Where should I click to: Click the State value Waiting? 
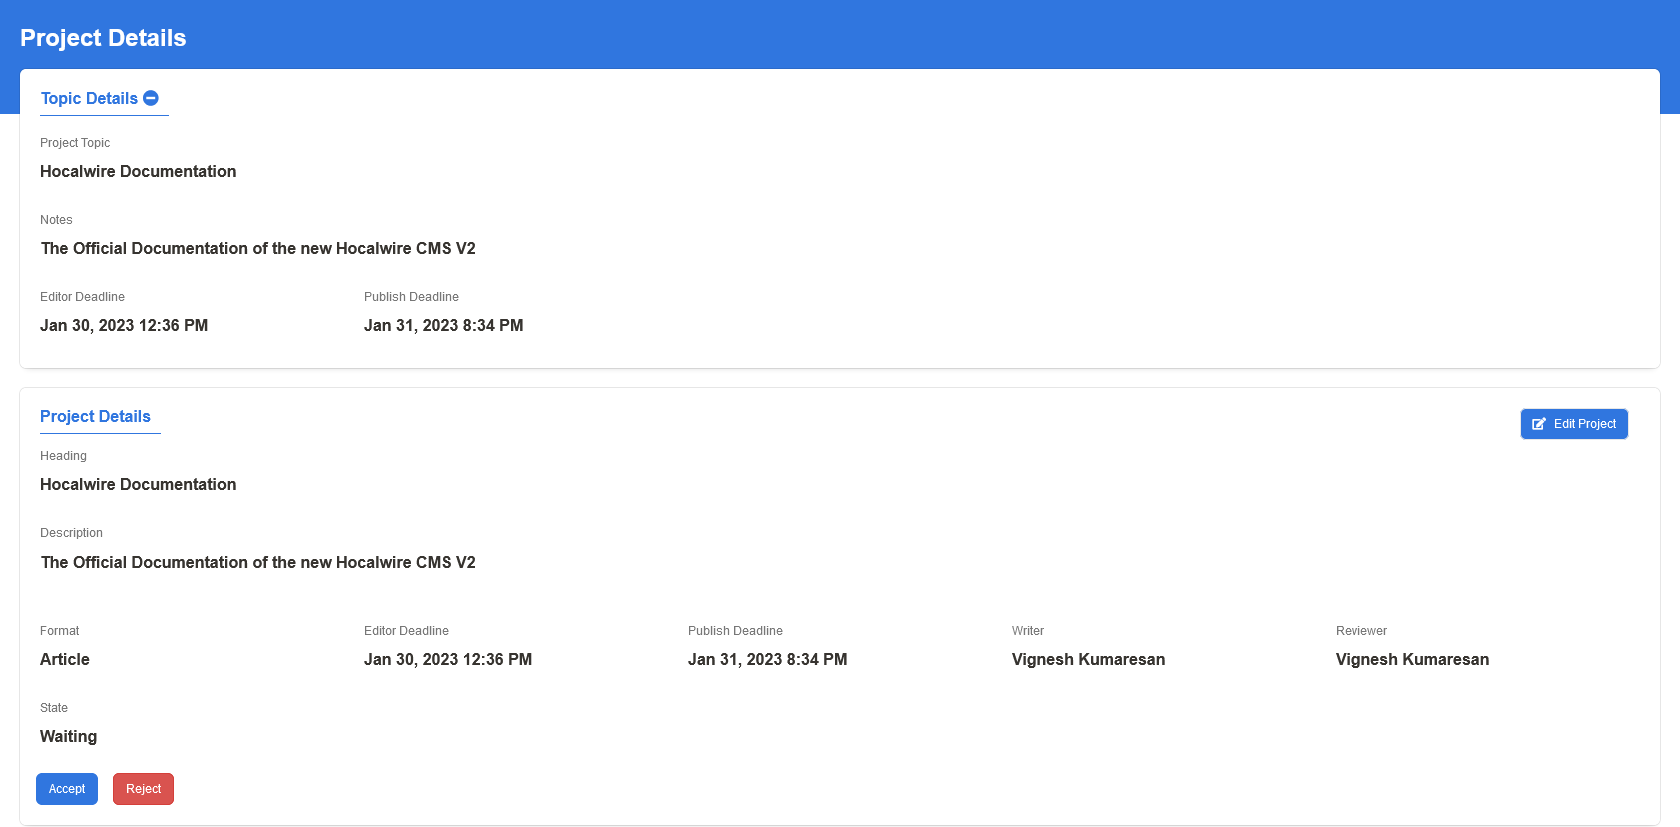pyautogui.click(x=69, y=737)
